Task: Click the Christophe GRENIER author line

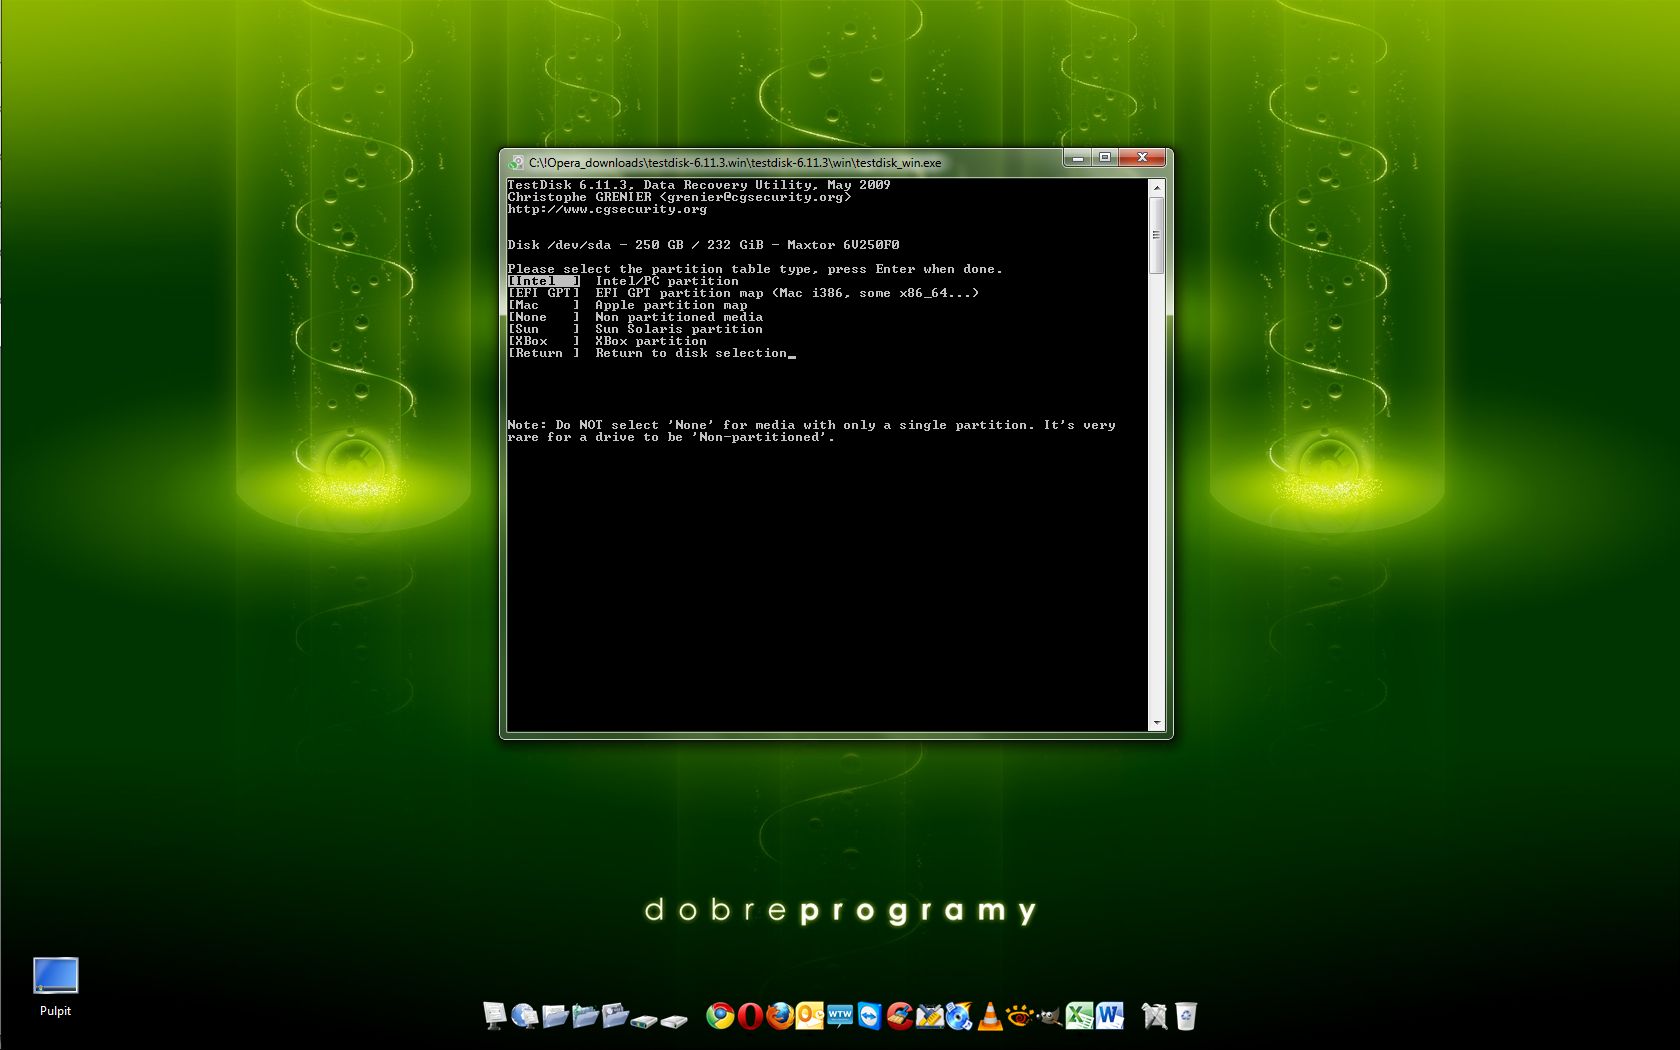Action: coord(679,197)
